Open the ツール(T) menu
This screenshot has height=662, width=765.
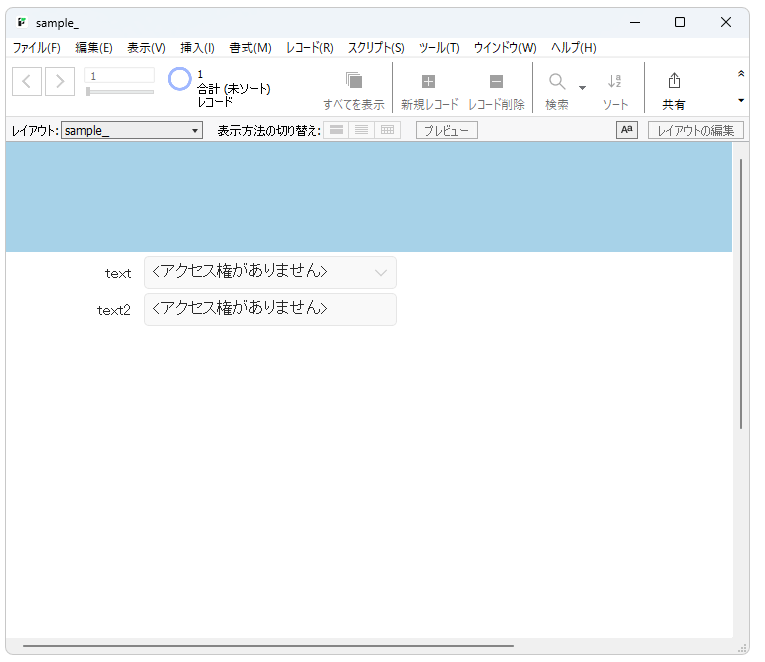(x=439, y=48)
